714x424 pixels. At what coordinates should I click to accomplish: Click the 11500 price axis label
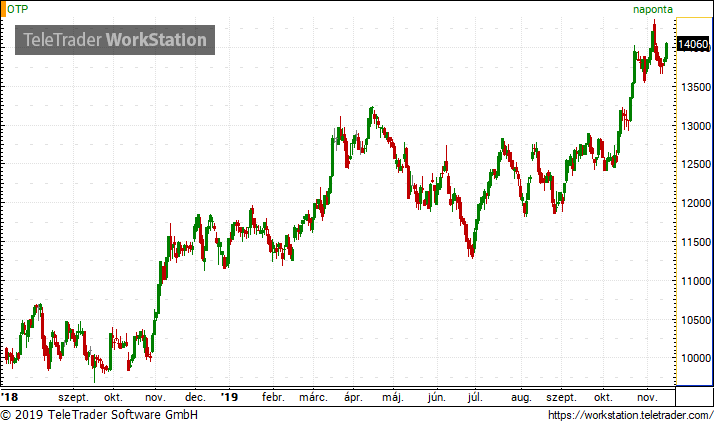(696, 242)
